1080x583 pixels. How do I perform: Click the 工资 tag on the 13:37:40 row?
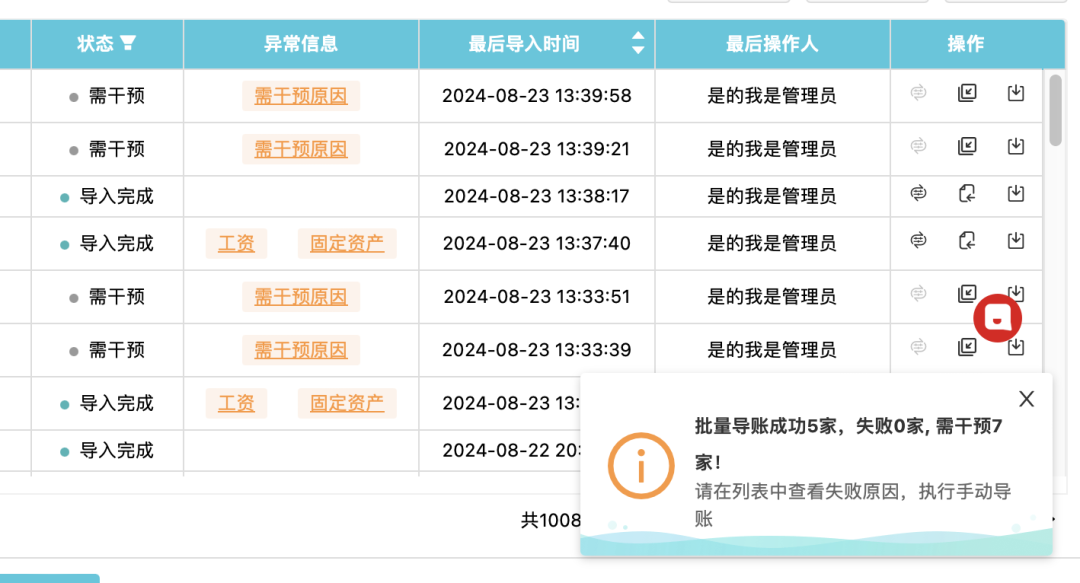237,242
